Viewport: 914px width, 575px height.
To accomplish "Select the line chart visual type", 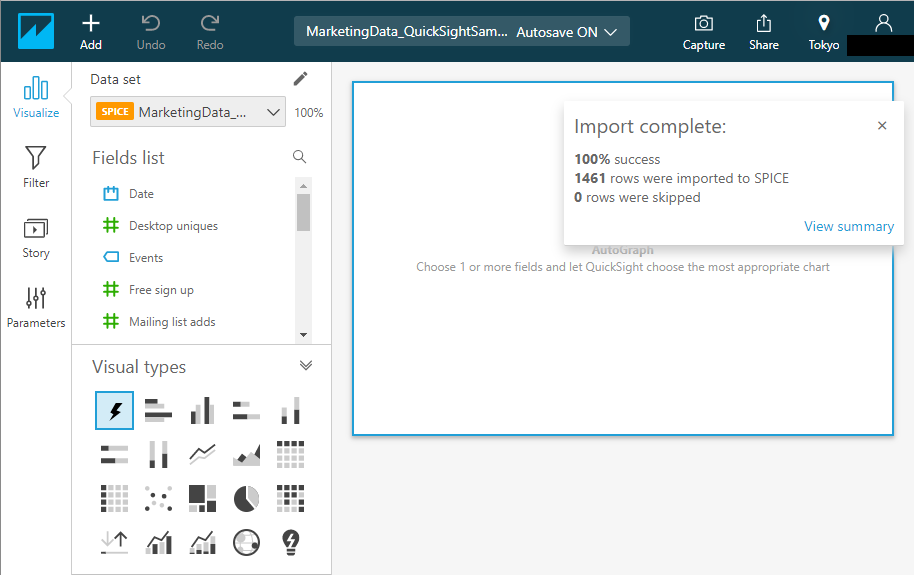I will [202, 454].
